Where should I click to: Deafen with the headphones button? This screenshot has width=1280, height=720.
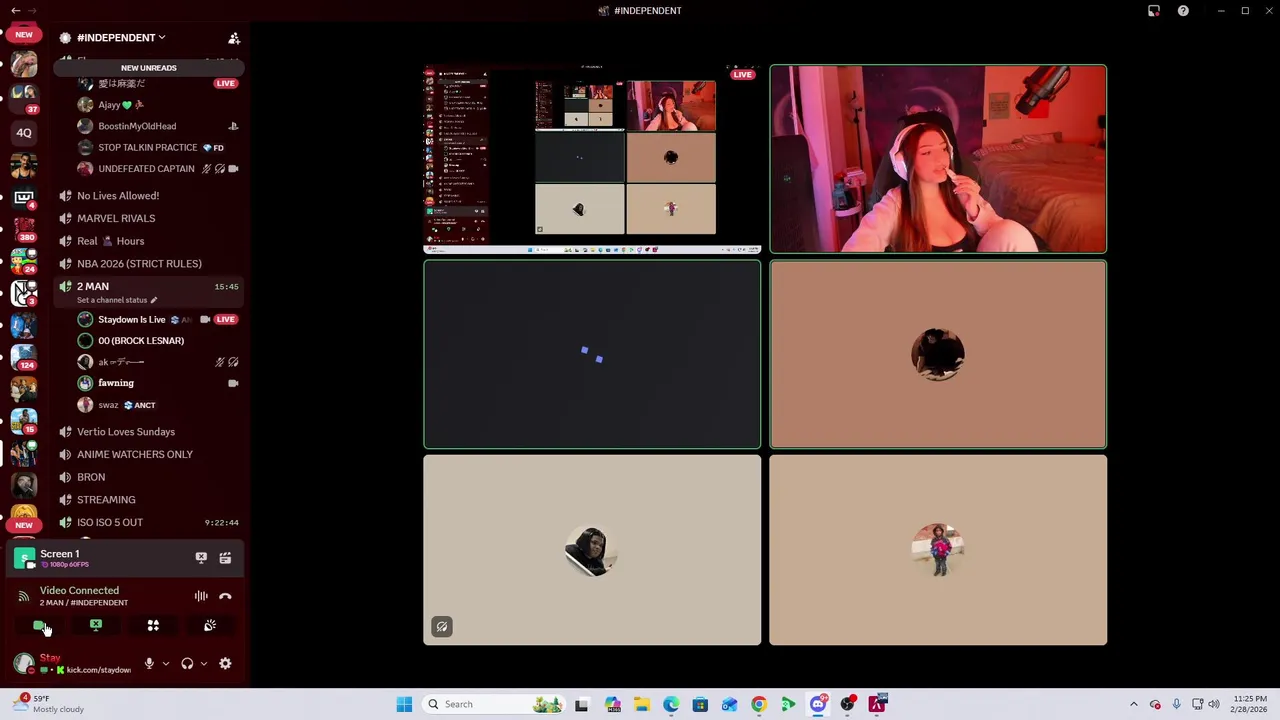(x=187, y=664)
